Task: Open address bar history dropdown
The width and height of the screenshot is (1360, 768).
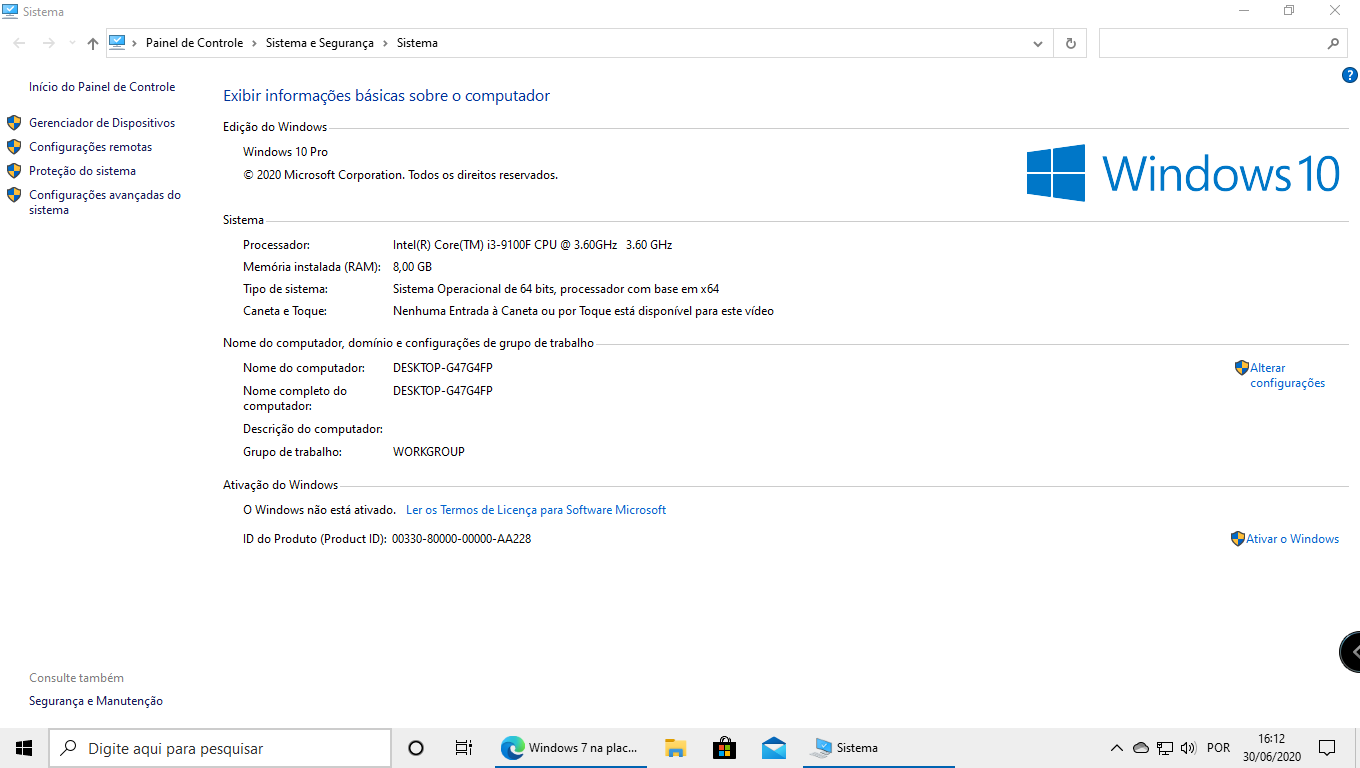Action: [1039, 43]
